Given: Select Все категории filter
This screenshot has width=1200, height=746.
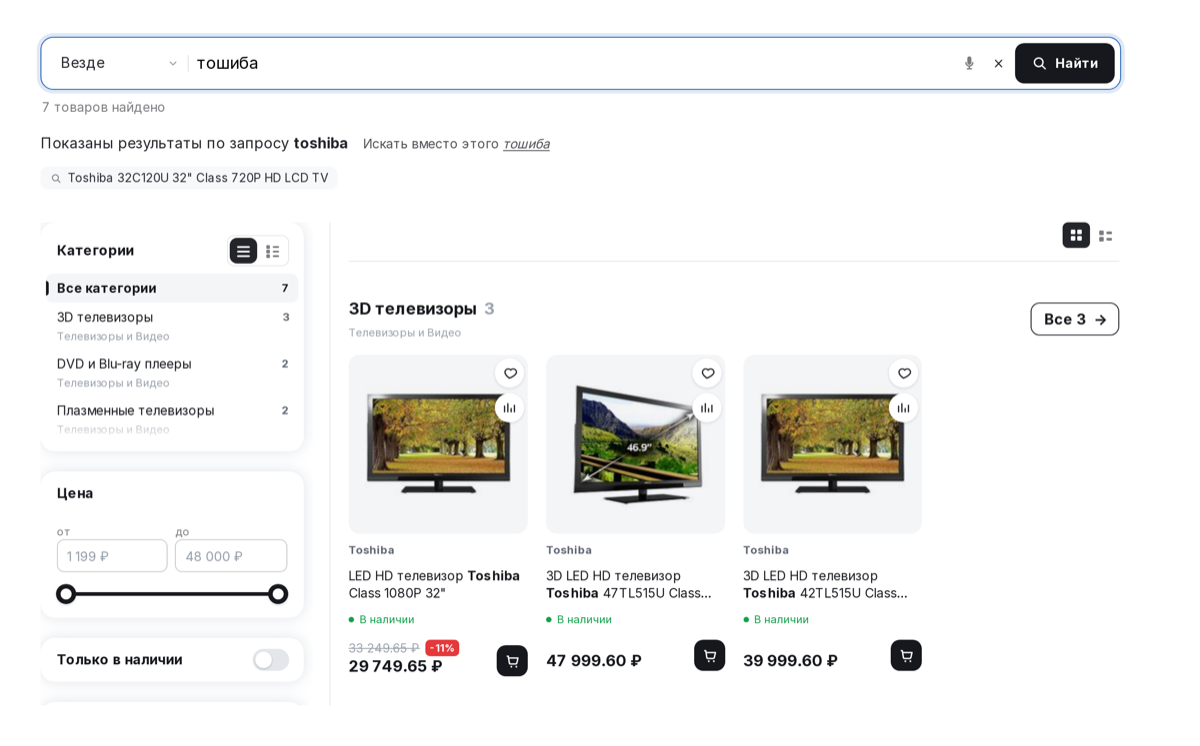Looking at the screenshot, I should click(172, 288).
